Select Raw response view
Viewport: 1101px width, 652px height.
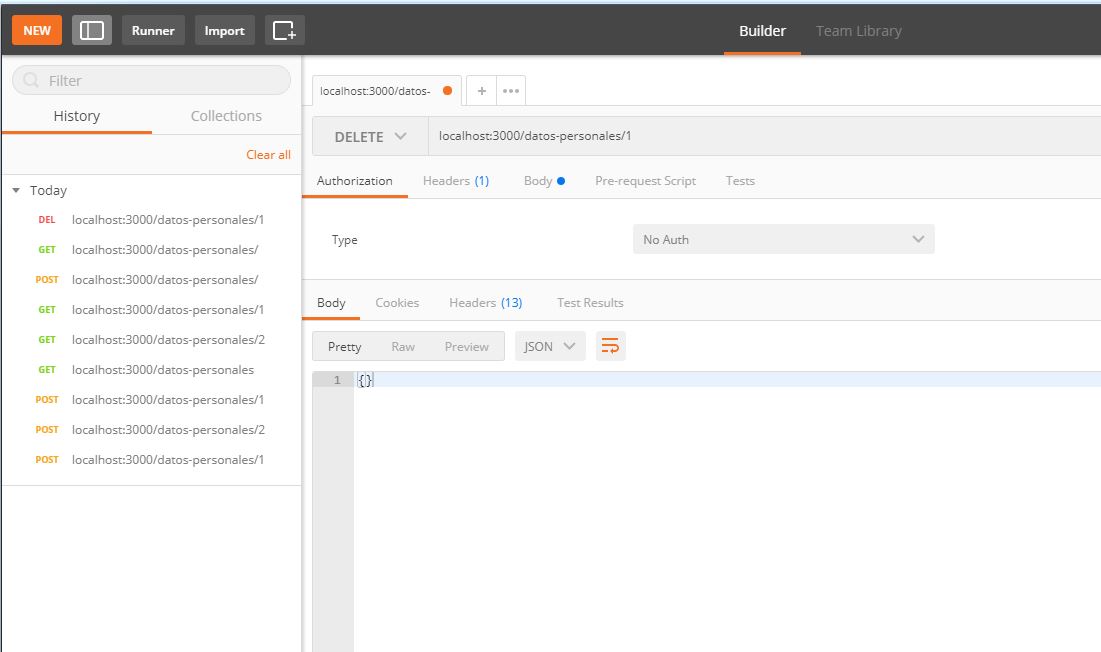tap(403, 346)
